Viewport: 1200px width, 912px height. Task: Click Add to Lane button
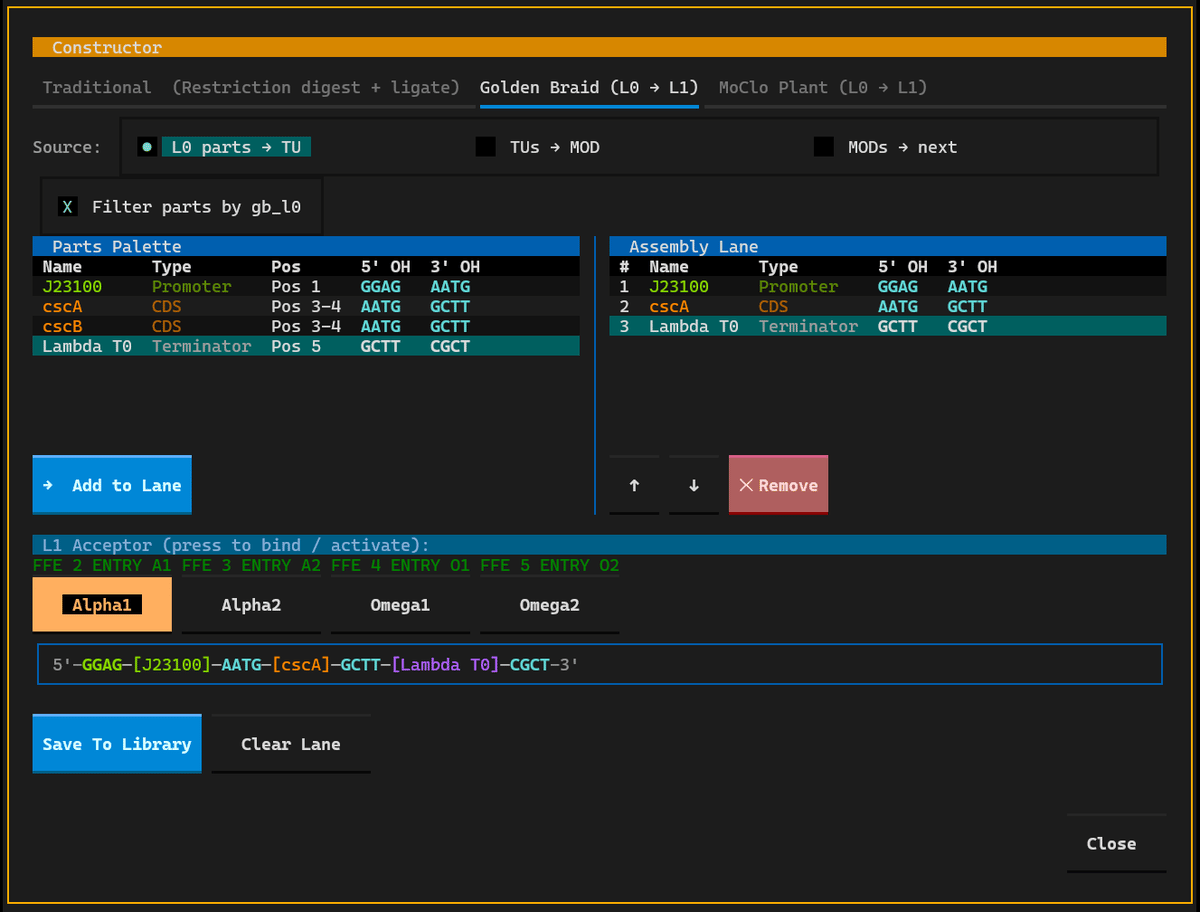pyautogui.click(x=112, y=485)
